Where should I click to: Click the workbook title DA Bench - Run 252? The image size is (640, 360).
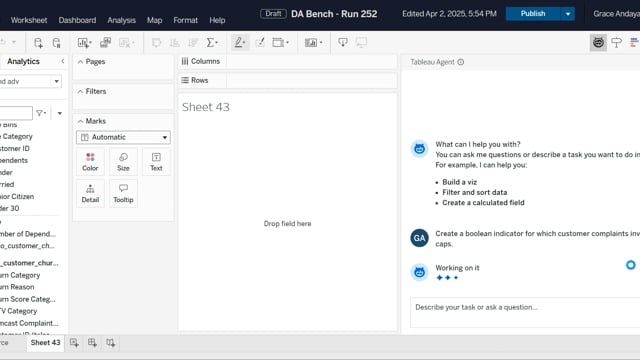coord(334,14)
